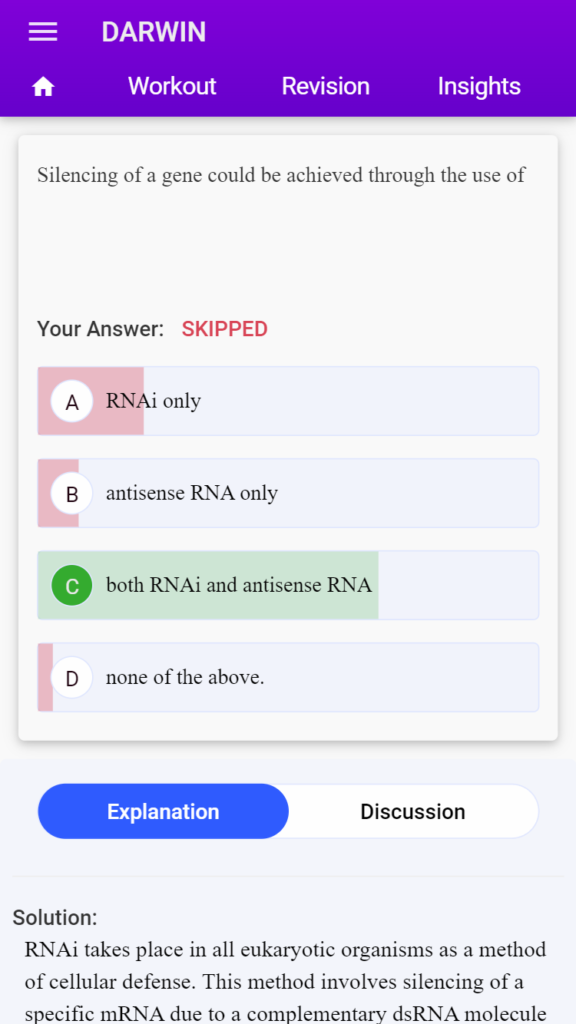Click the green option C circle
Image resolution: width=576 pixels, height=1024 pixels.
pos(72,586)
